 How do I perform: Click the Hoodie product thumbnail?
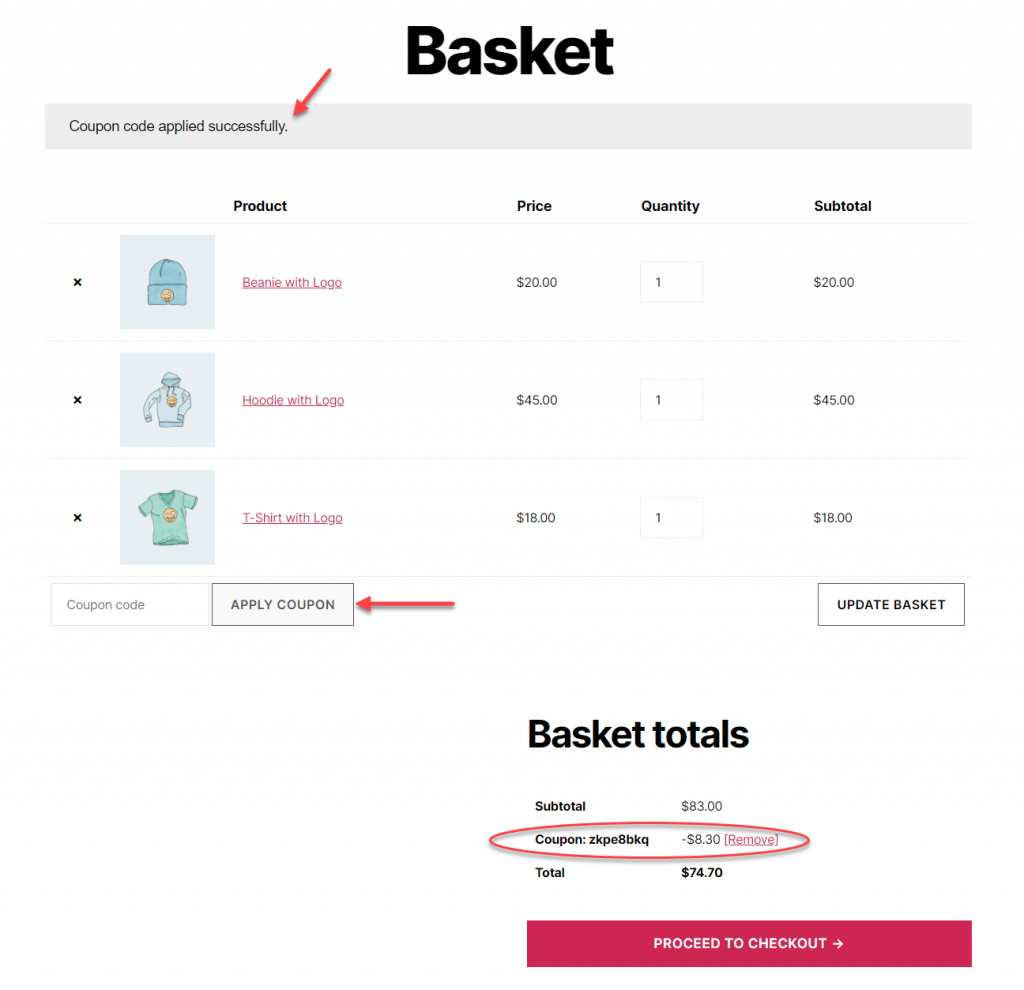[167, 399]
